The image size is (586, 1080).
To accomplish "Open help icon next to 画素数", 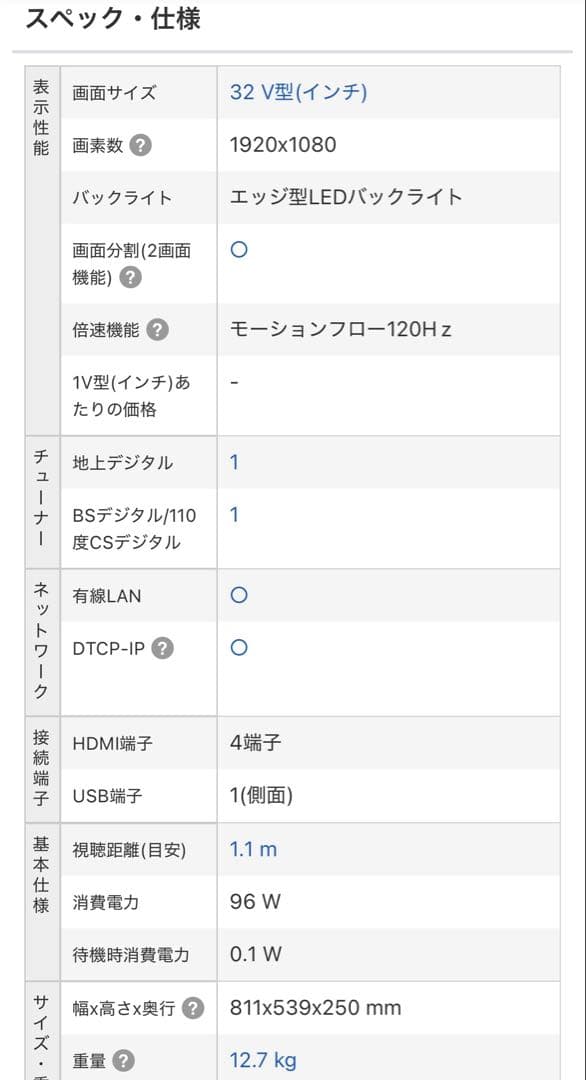I will [140, 145].
